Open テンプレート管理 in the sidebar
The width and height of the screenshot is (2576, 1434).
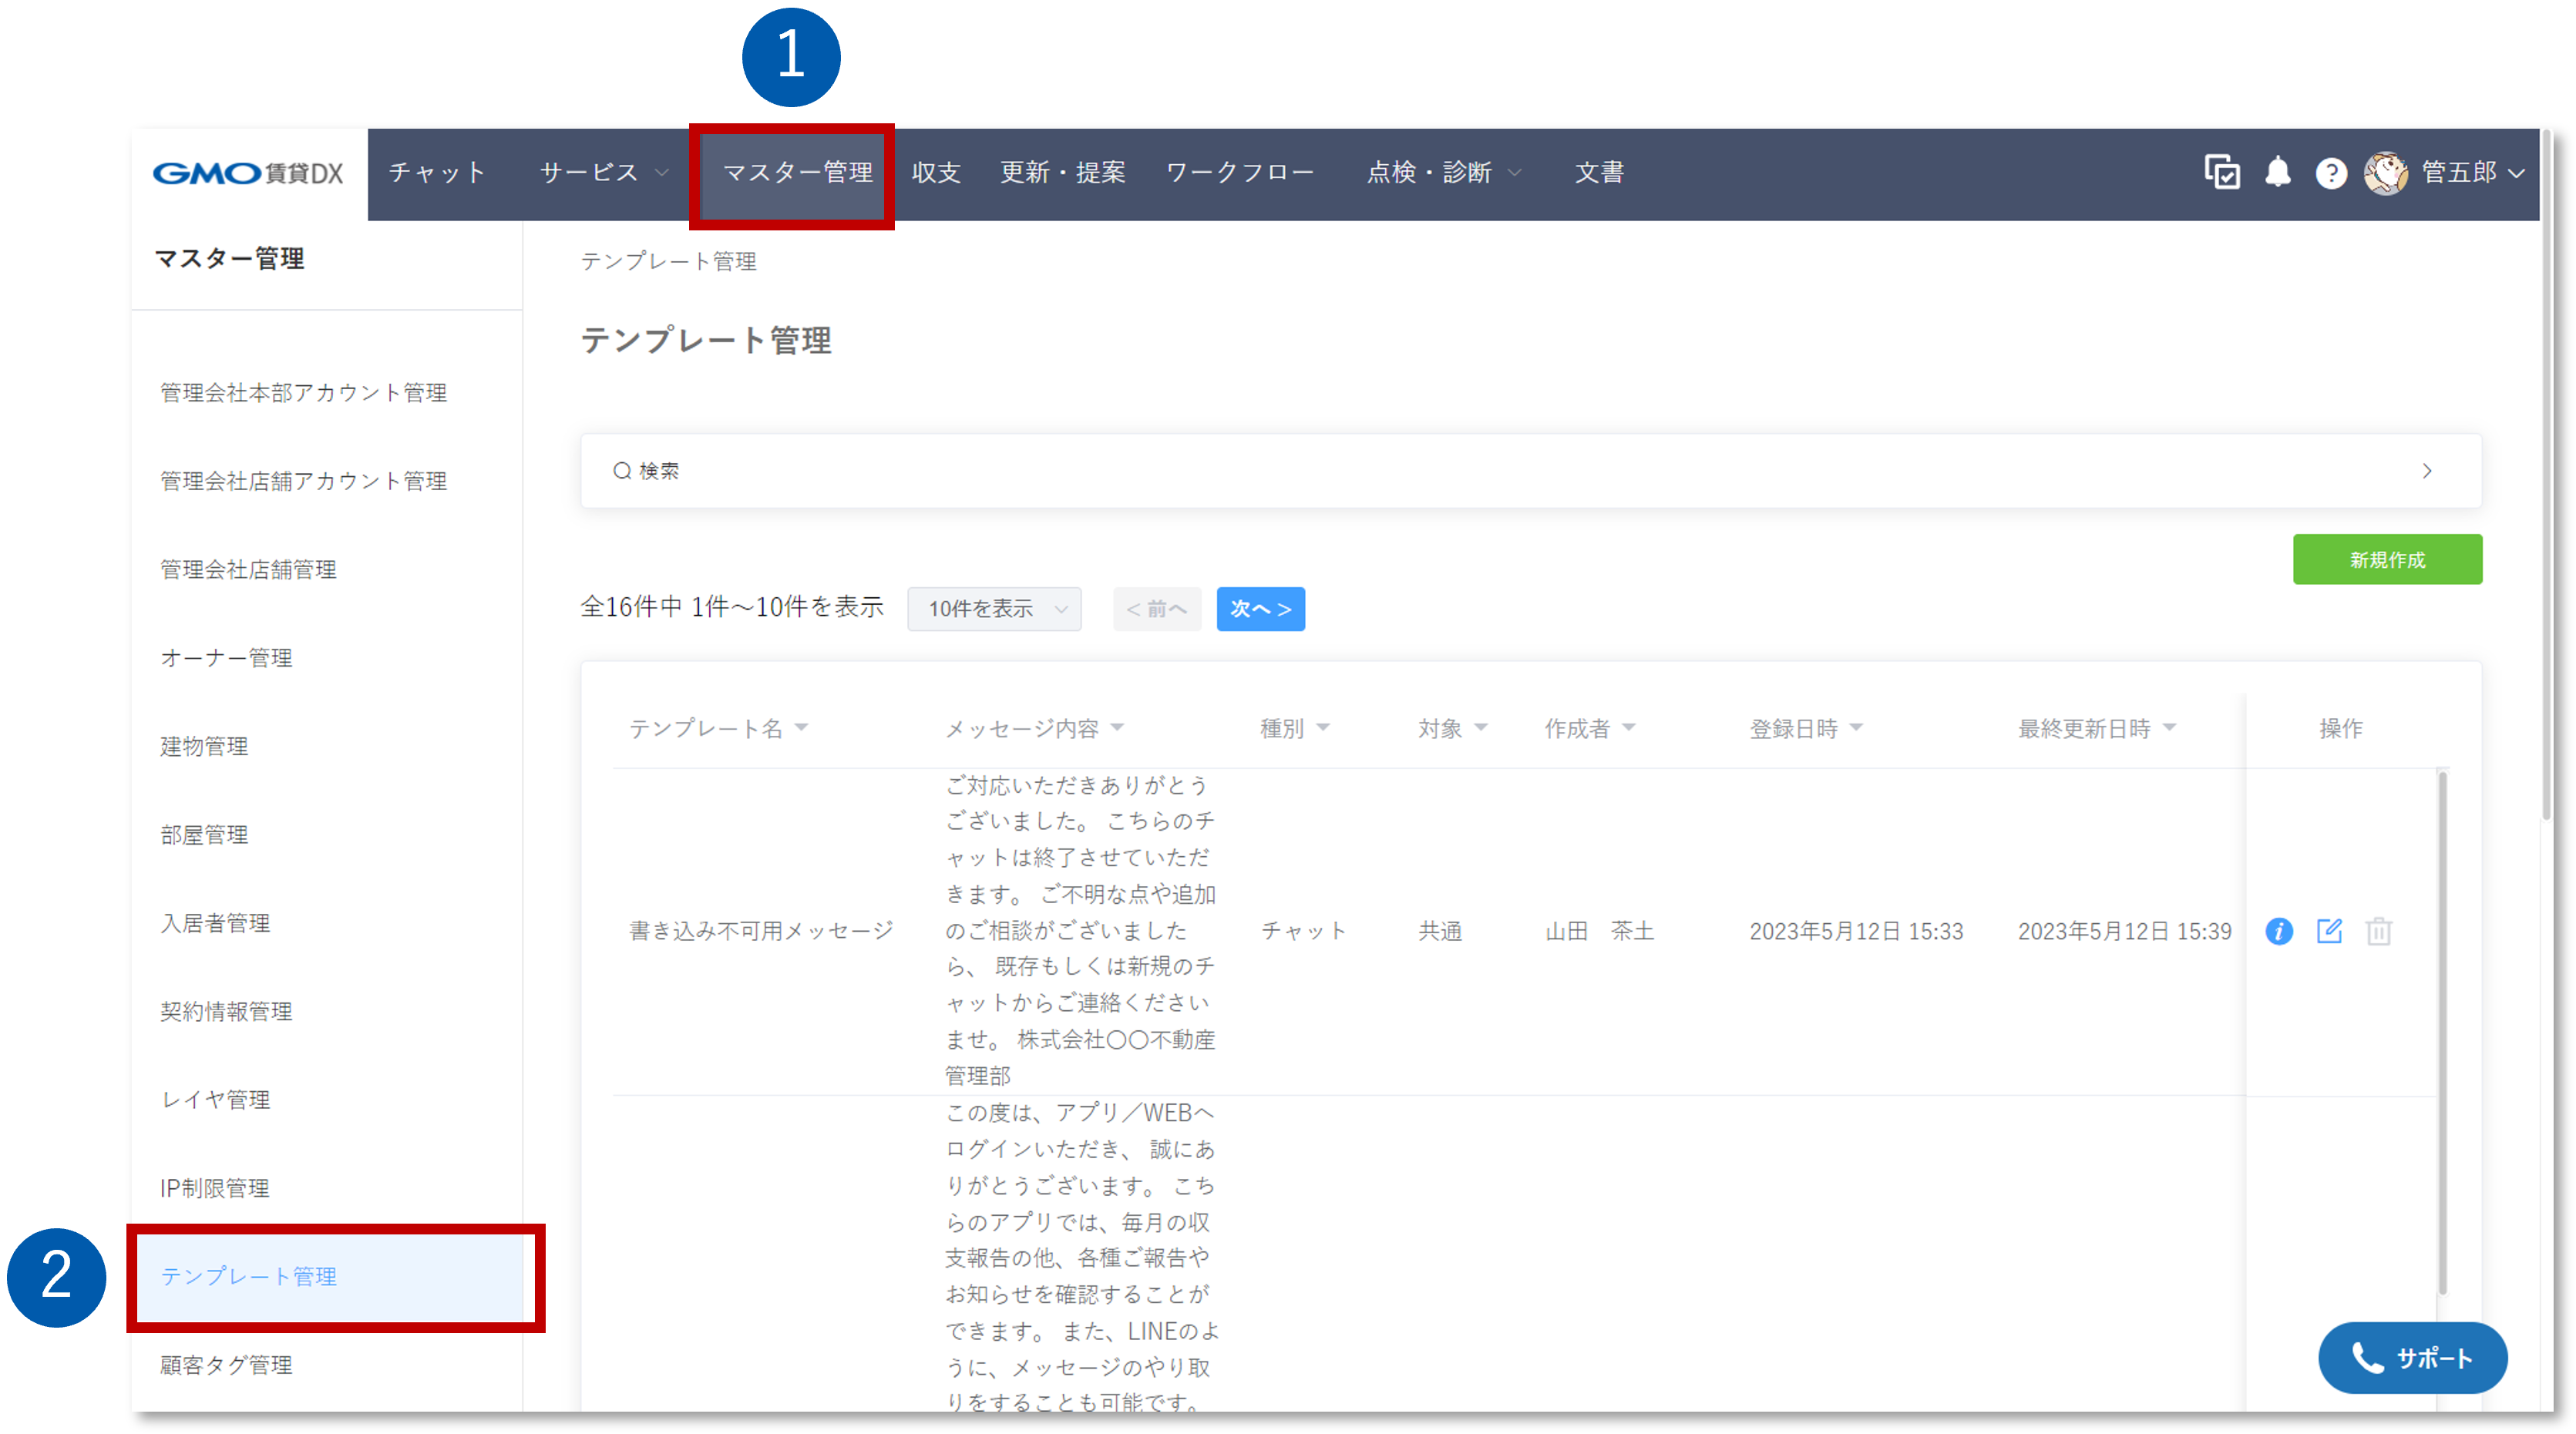coord(249,1276)
